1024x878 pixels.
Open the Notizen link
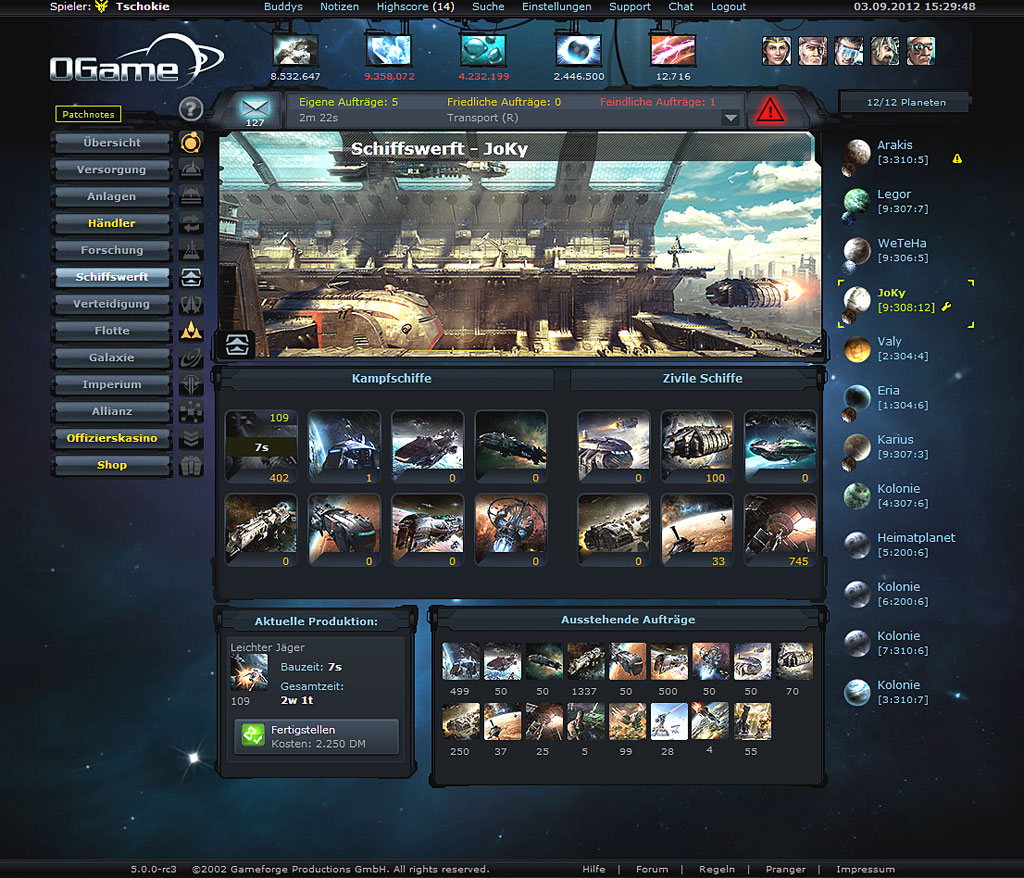point(340,7)
